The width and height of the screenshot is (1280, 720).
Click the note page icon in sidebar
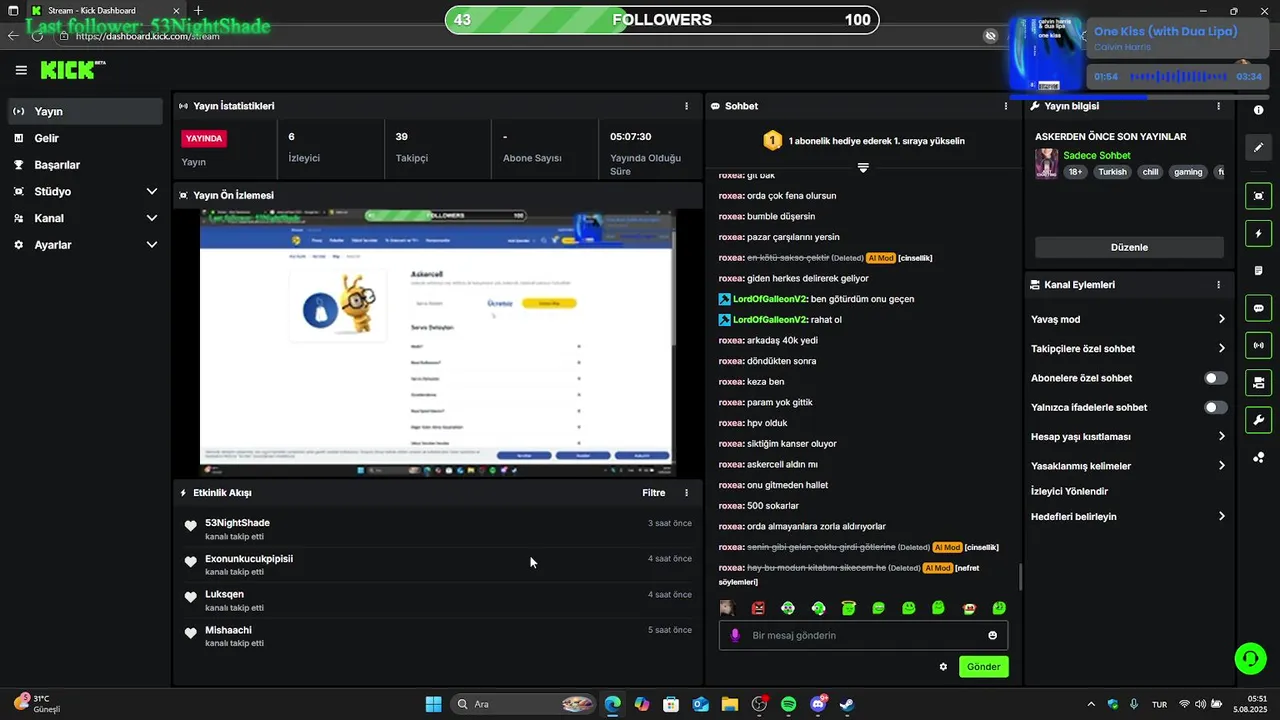point(1259,271)
